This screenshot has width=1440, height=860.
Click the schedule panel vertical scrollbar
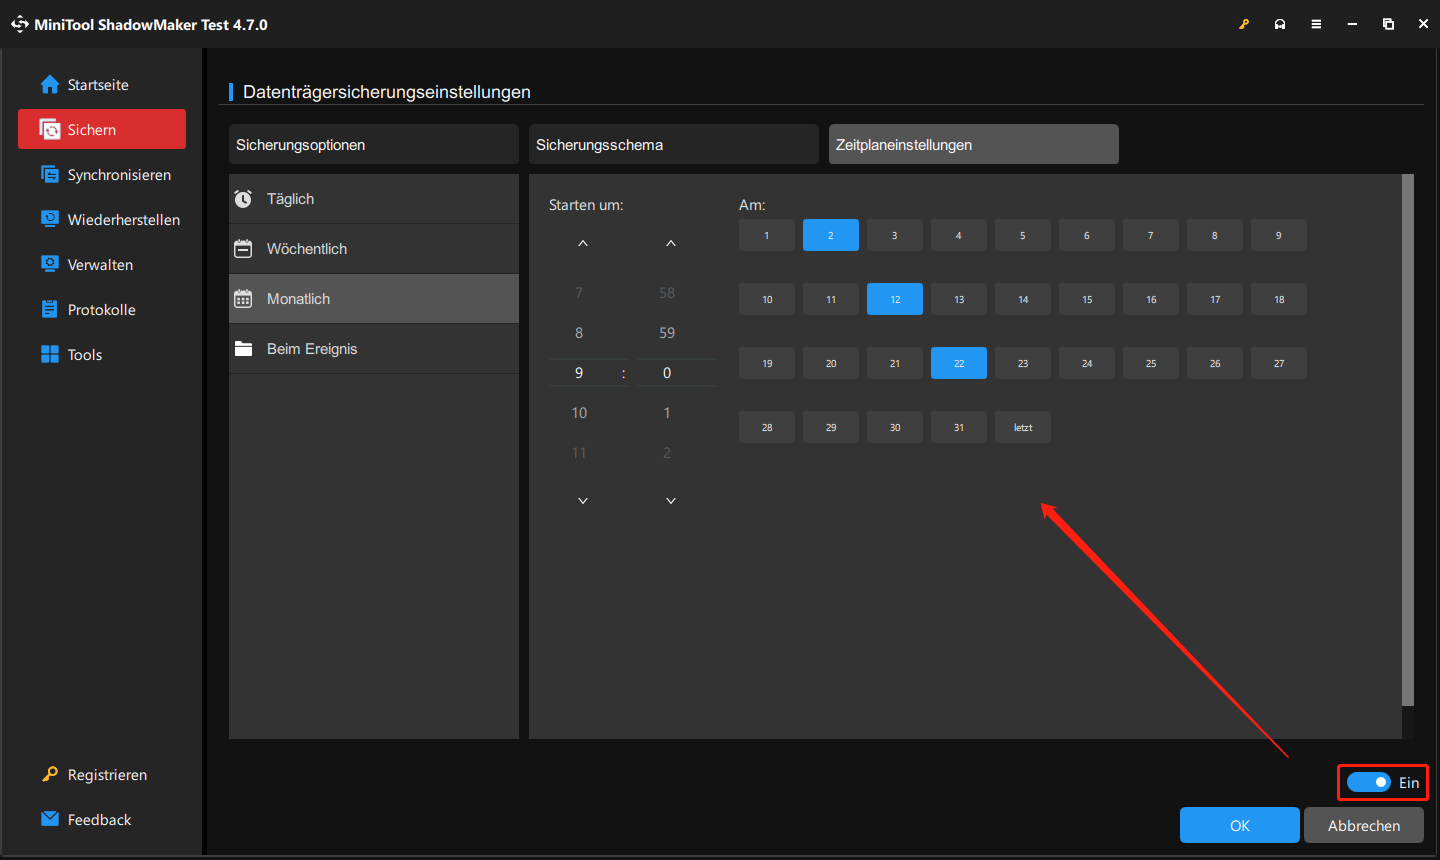tap(1408, 440)
